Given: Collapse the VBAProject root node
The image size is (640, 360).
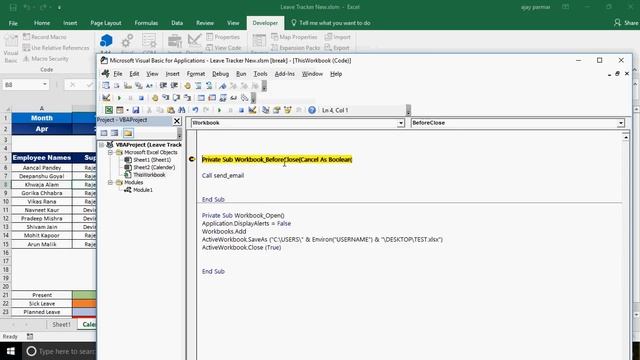Looking at the screenshot, I should (x=102, y=145).
